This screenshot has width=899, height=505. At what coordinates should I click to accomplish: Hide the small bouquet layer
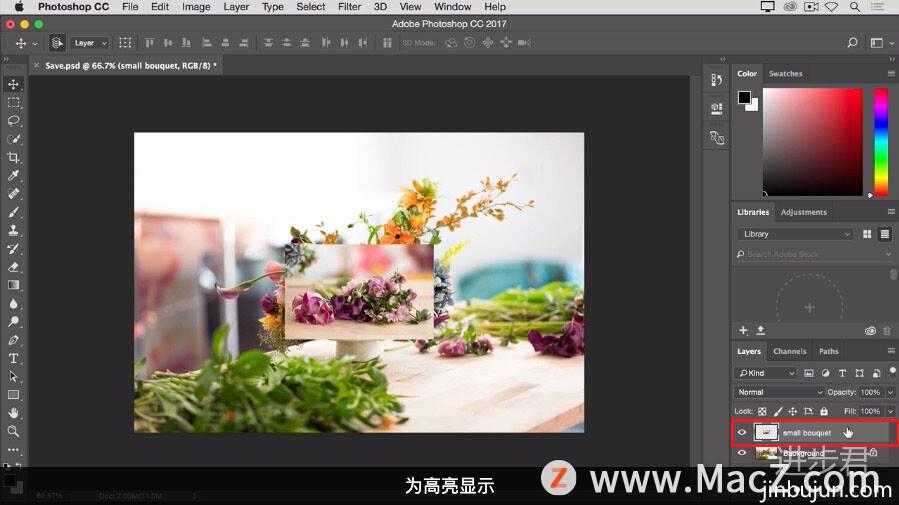point(742,433)
